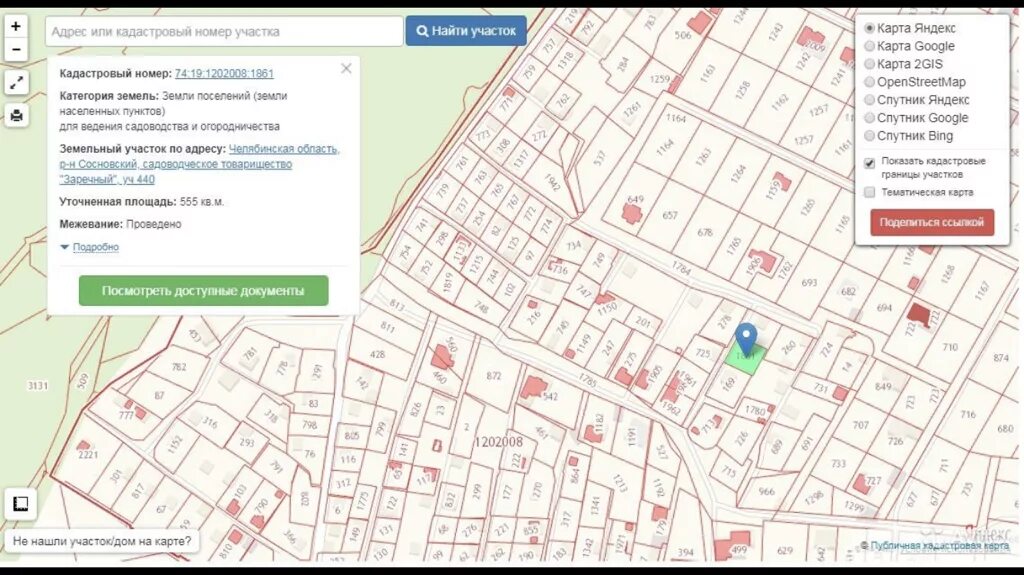
Task: Enable the Тематическая карта checkbox
Action: [869, 192]
